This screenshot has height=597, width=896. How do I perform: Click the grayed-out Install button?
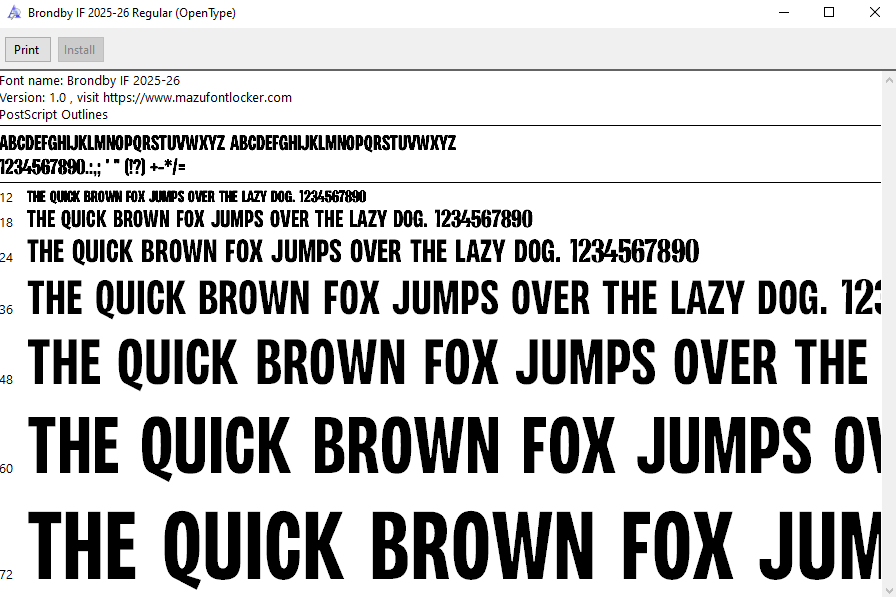(x=80, y=50)
